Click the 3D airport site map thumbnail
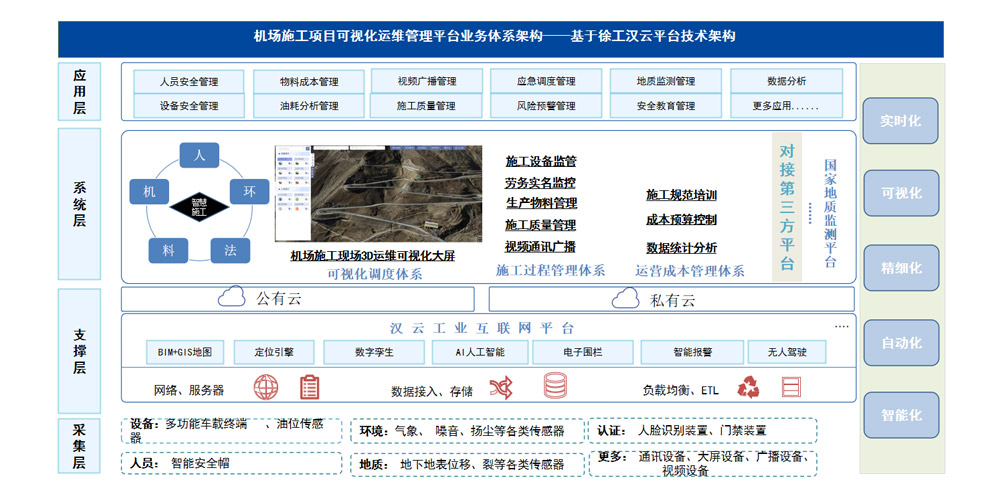Screen dimensions: 996x488 coord(378,195)
